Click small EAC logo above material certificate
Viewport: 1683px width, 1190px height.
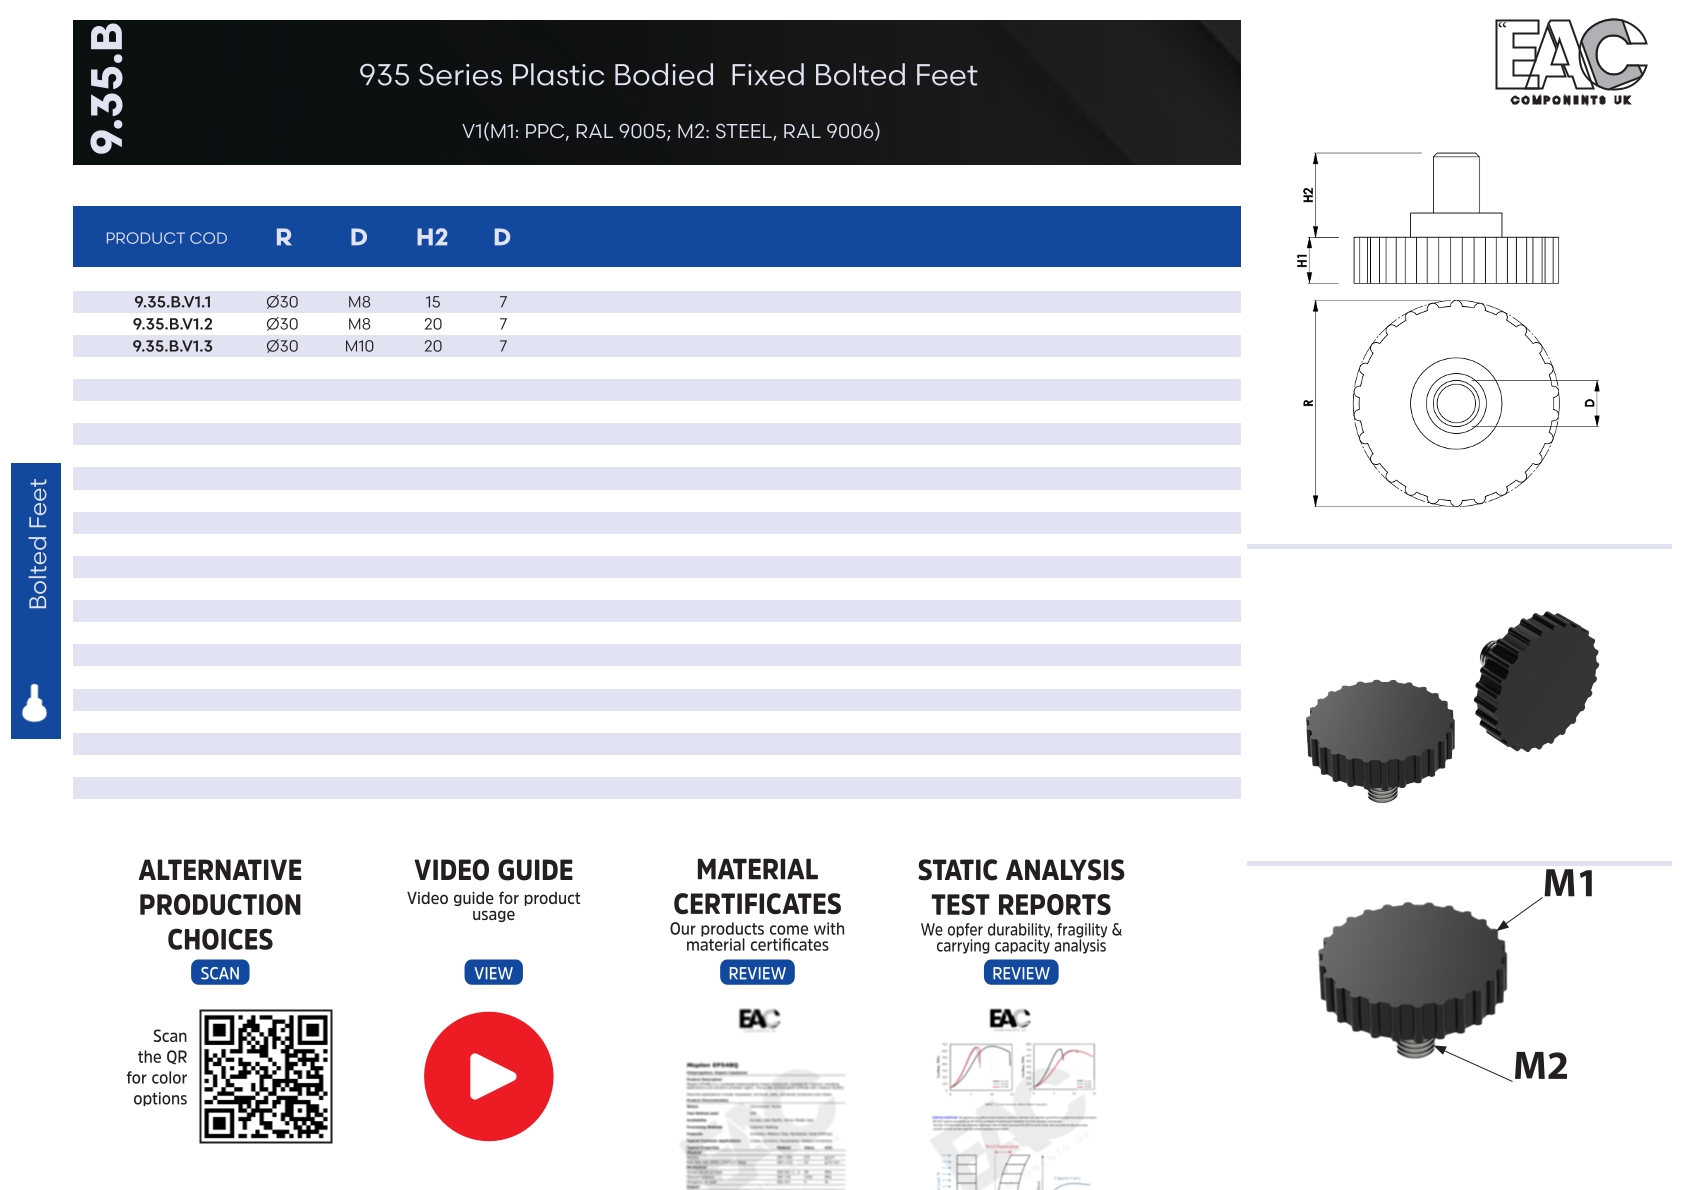(x=759, y=1019)
